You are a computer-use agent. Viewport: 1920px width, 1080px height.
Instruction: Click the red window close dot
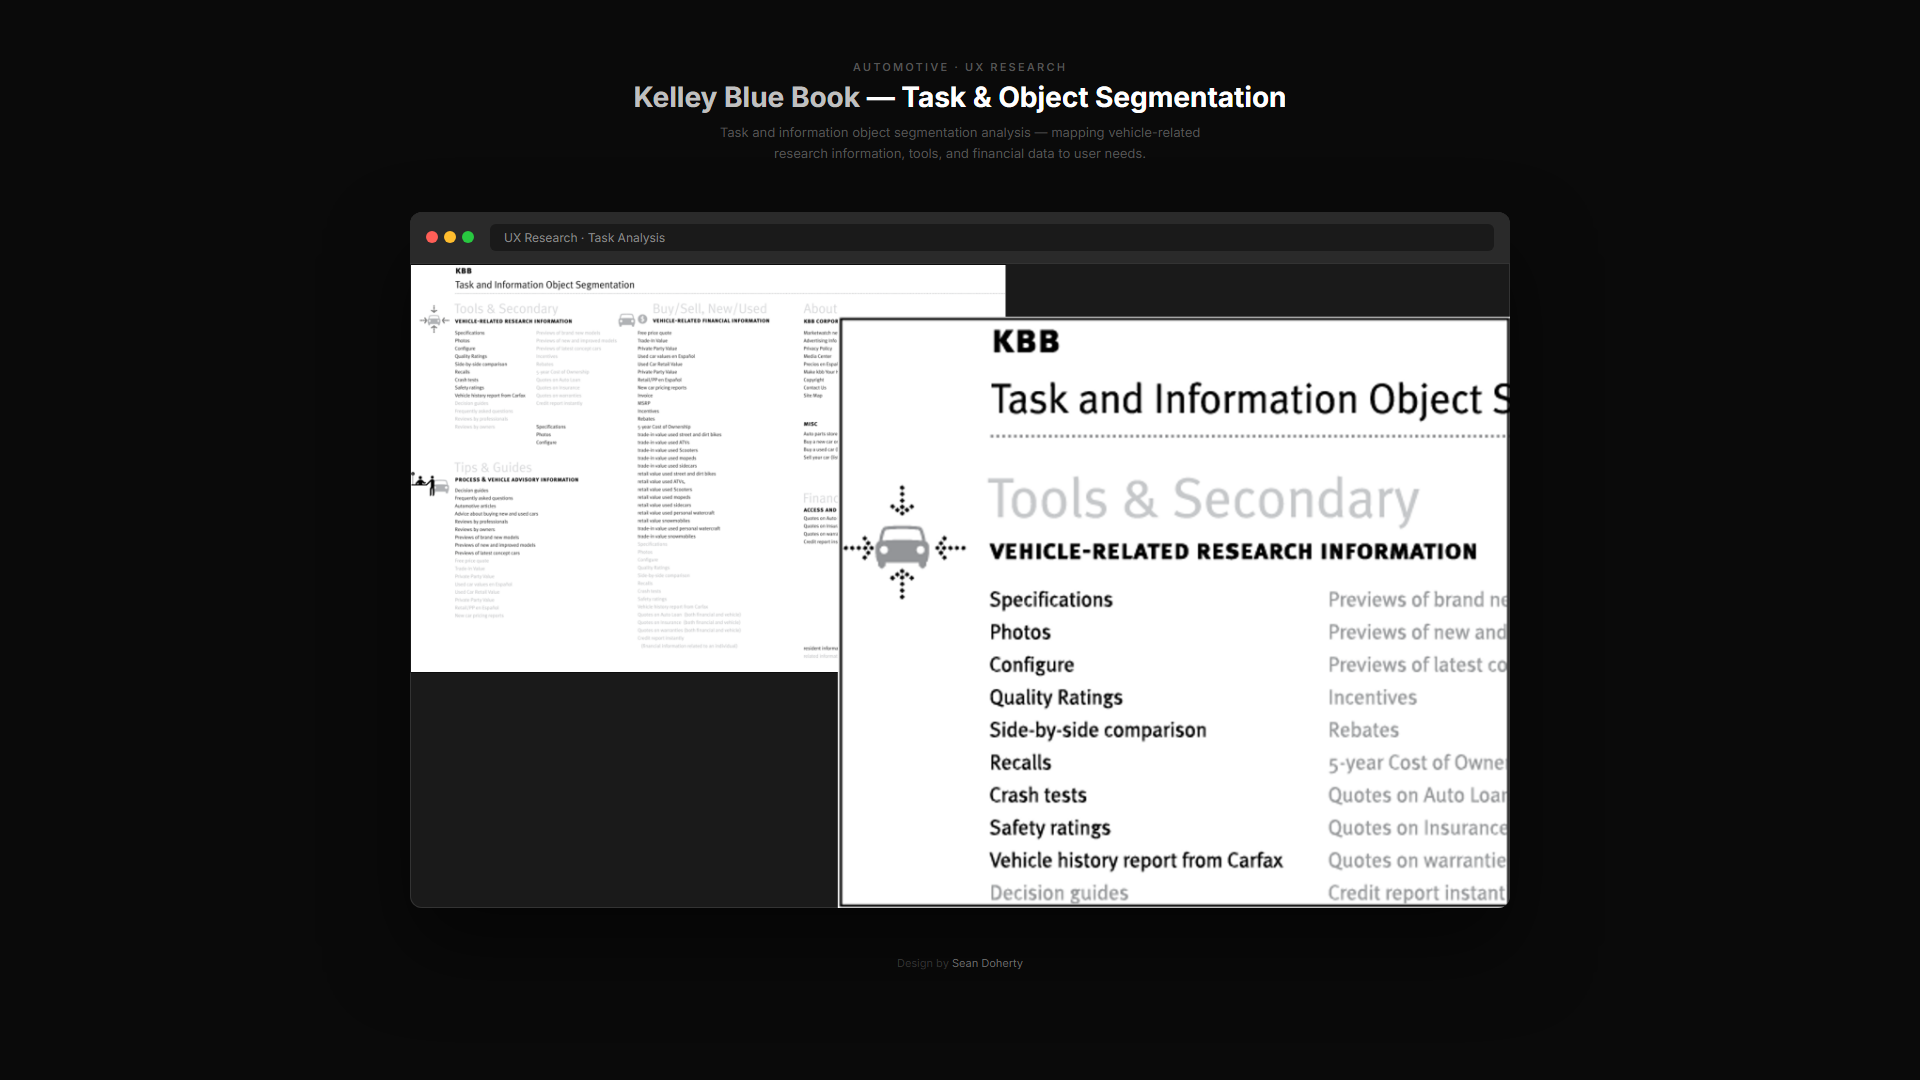coord(432,237)
